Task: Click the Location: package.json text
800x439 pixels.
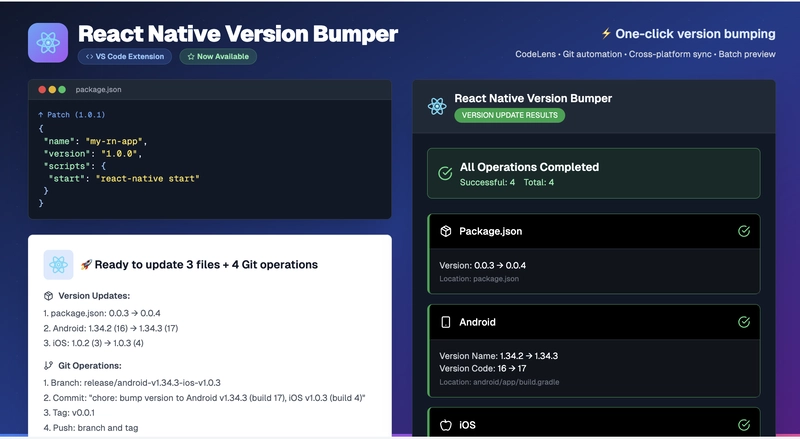Action: click(479, 279)
